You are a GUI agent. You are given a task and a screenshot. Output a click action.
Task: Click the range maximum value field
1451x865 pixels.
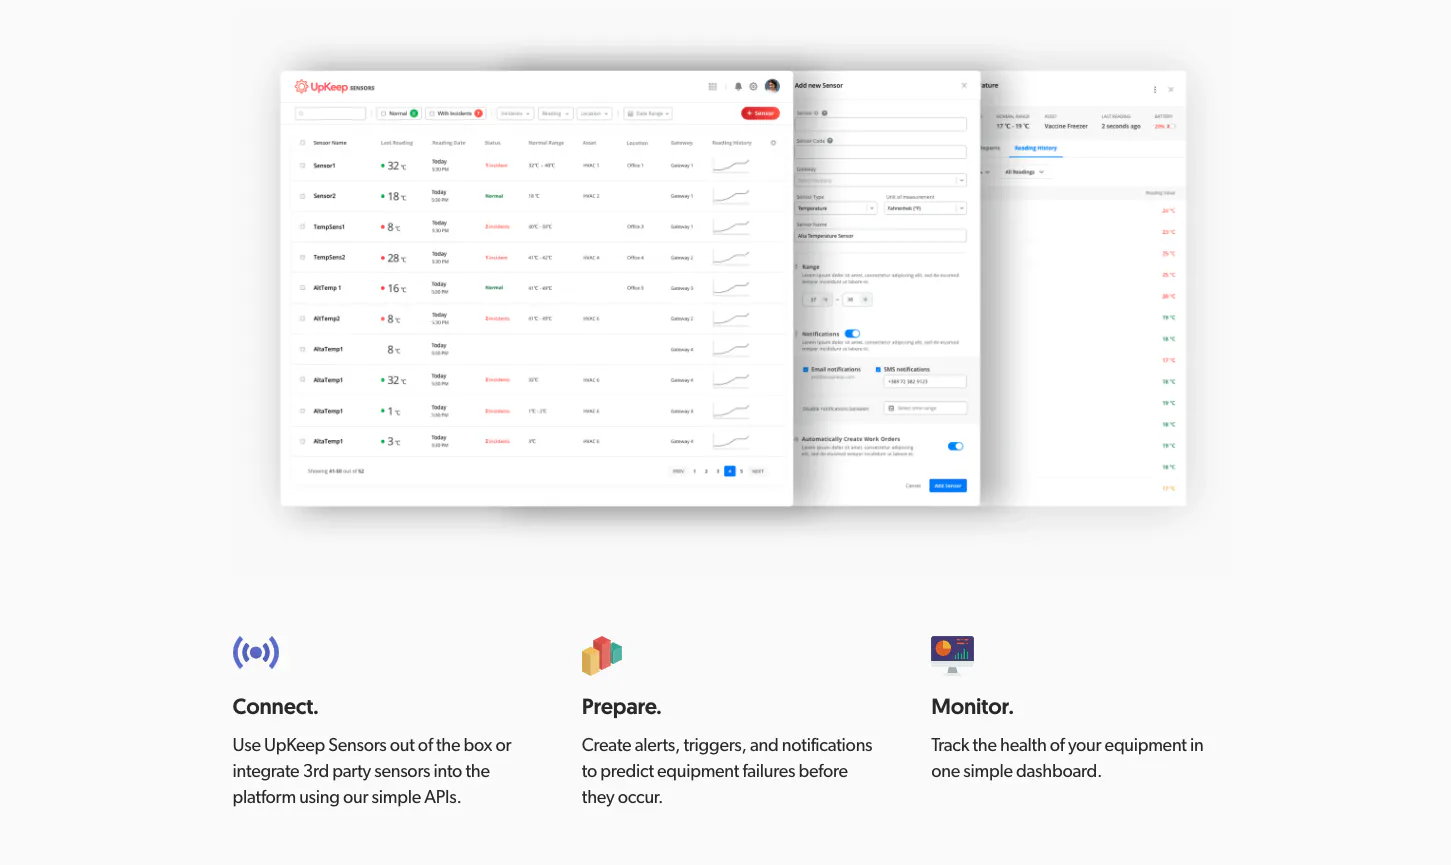[x=857, y=300]
